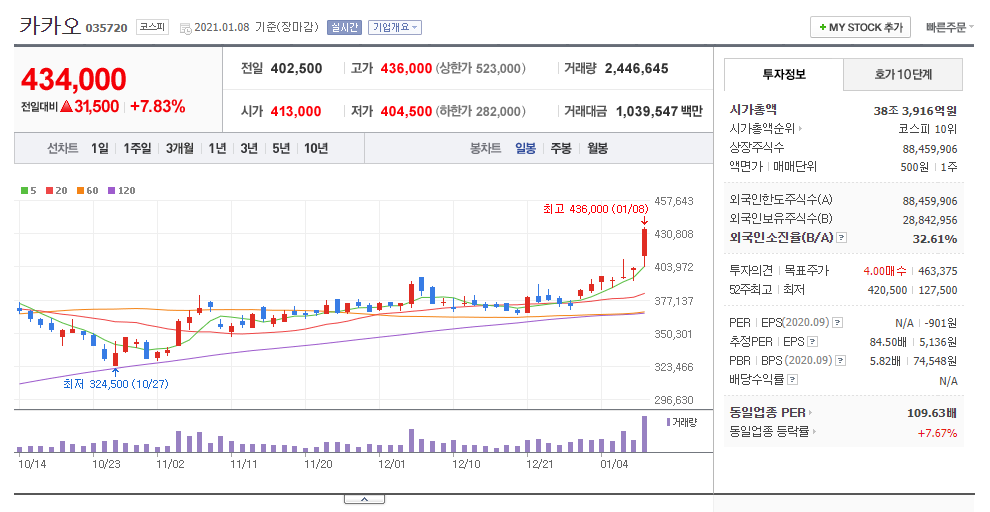Click the 거래대금 value 1,039,547 백만
Viewport: 990px width, 512px height.
pyautogui.click(x=659, y=111)
